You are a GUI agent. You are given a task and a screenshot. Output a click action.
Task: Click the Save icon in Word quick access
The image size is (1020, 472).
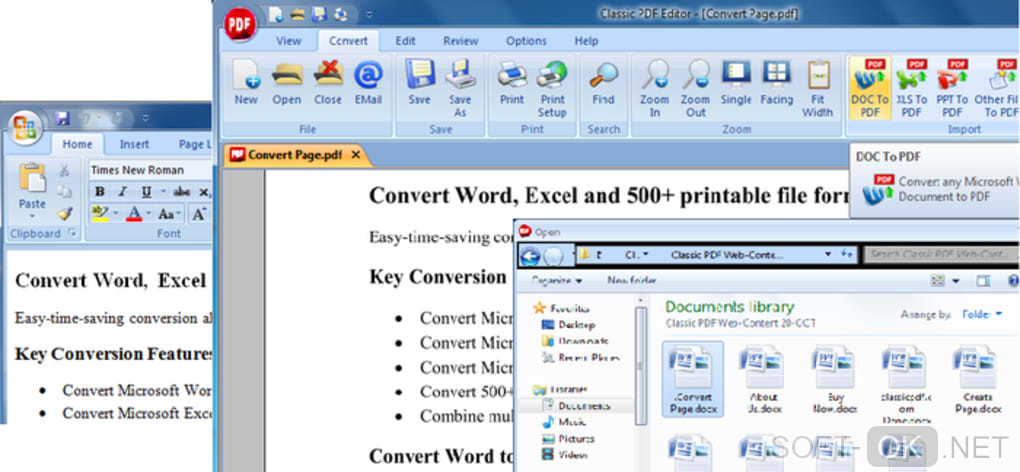coord(62,118)
